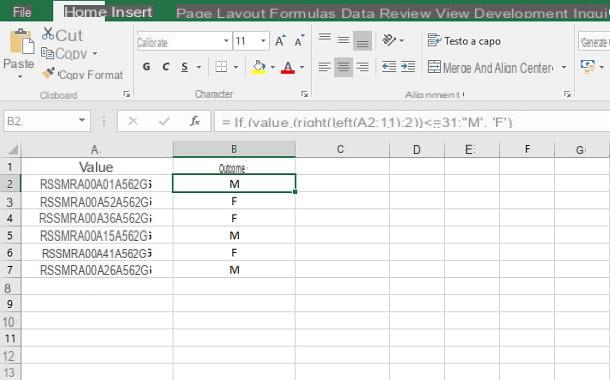Center text horizontally
610x380 pixels.
(343, 67)
